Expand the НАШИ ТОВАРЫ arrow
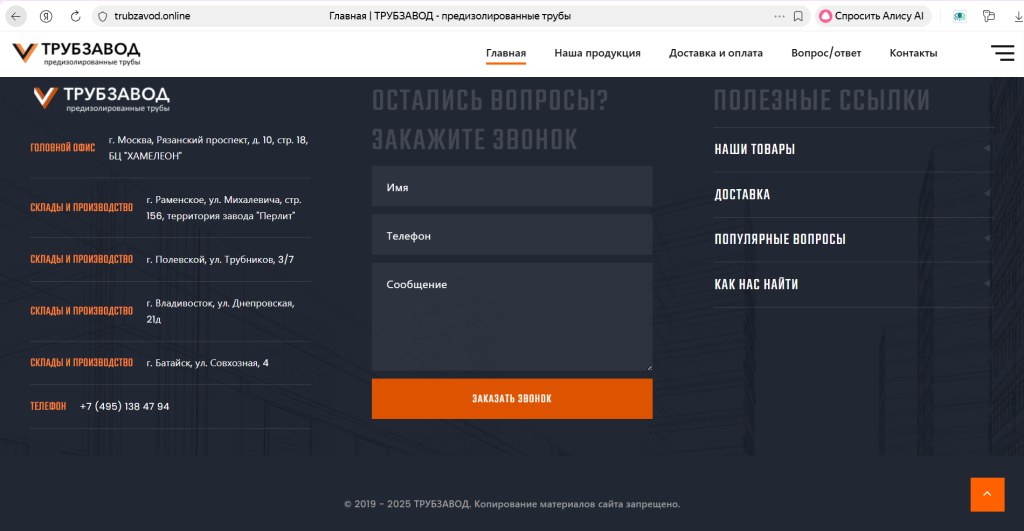The height and width of the screenshot is (531, 1024). tap(986, 149)
